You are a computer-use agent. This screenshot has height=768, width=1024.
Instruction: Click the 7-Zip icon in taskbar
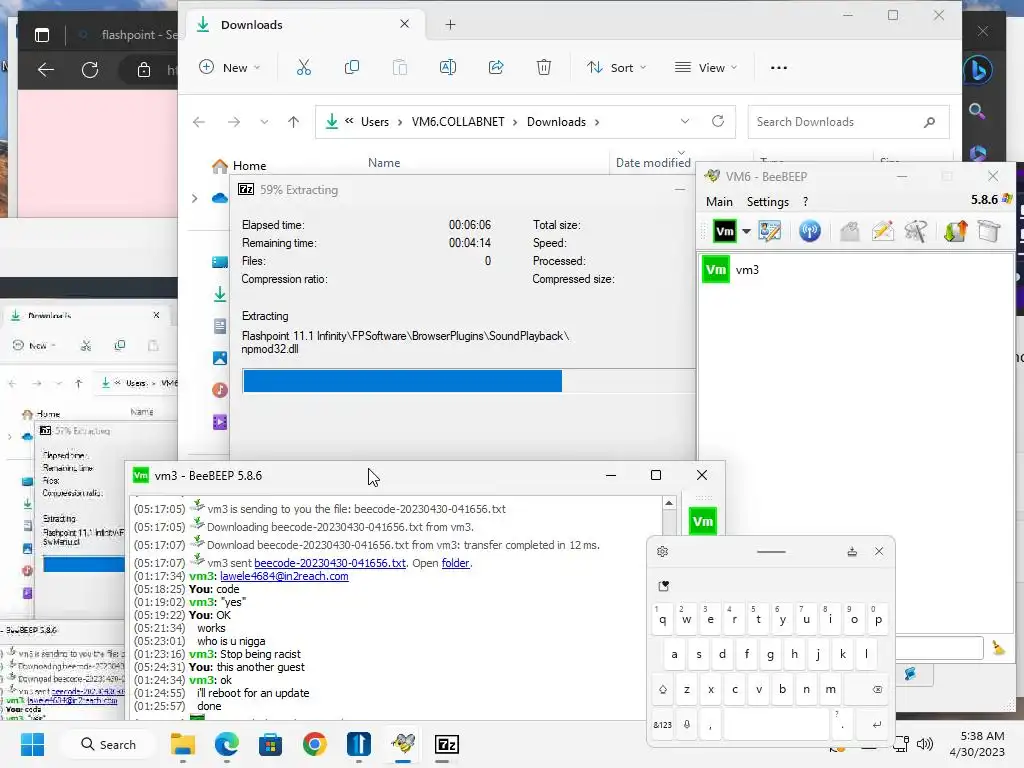point(447,744)
